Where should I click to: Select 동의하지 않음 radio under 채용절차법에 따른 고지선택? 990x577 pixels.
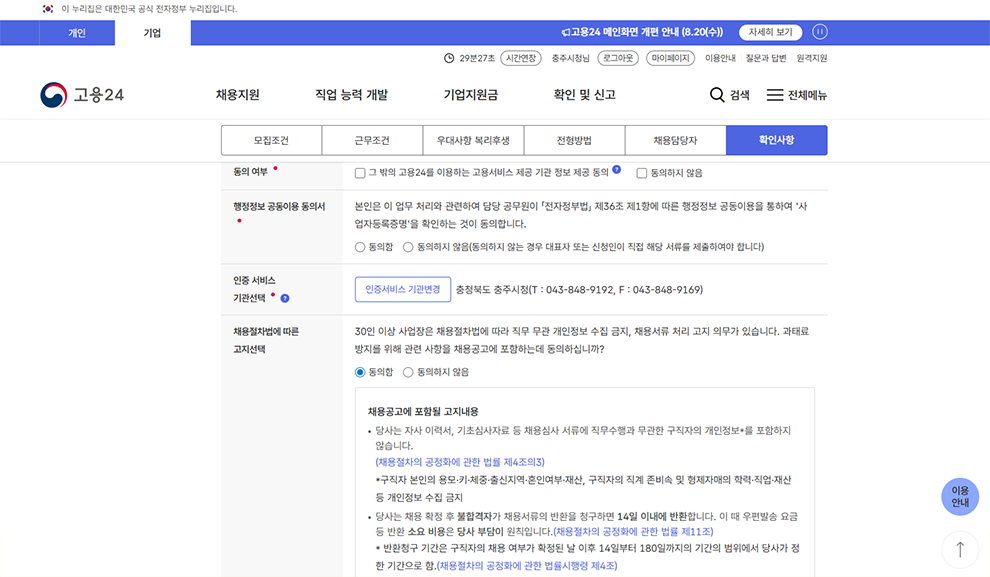(x=407, y=373)
